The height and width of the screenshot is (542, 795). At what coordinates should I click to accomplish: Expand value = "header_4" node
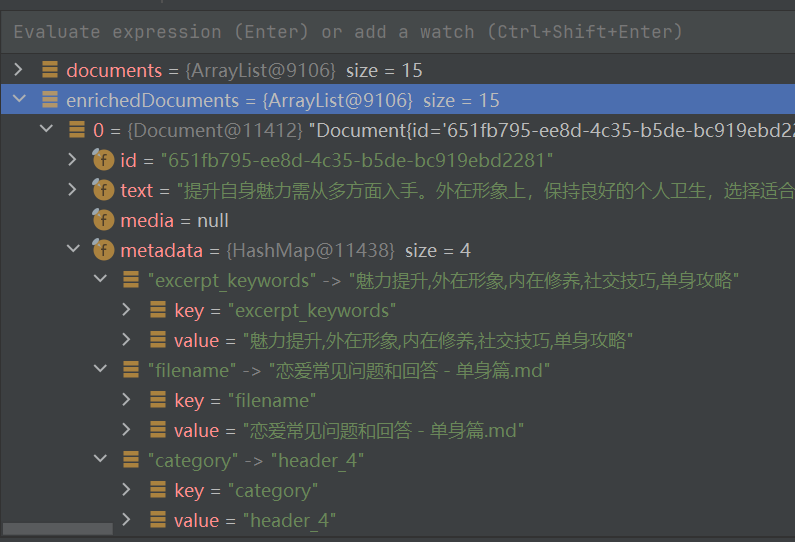(127, 519)
